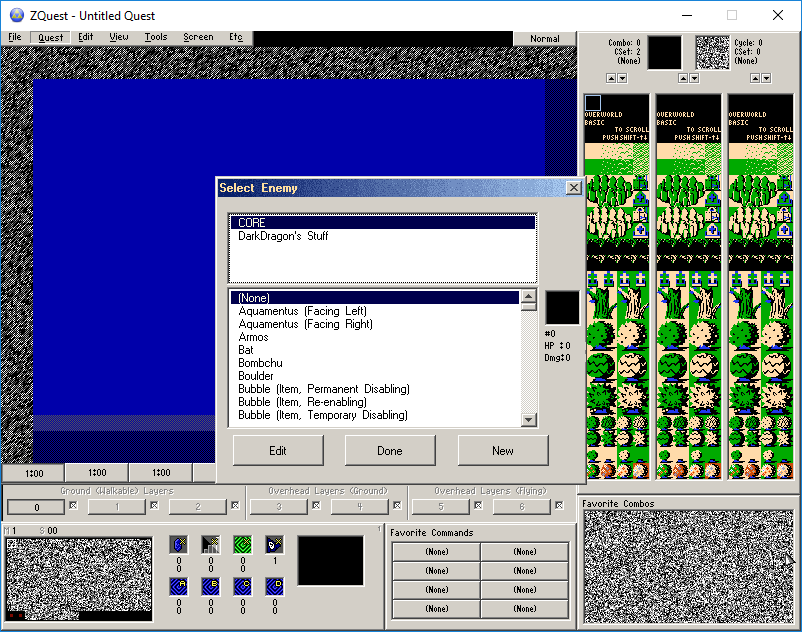This screenshot has height=632, width=802.
Task: Click the up arrow under the Cycle info
Action: pyautogui.click(x=755, y=78)
